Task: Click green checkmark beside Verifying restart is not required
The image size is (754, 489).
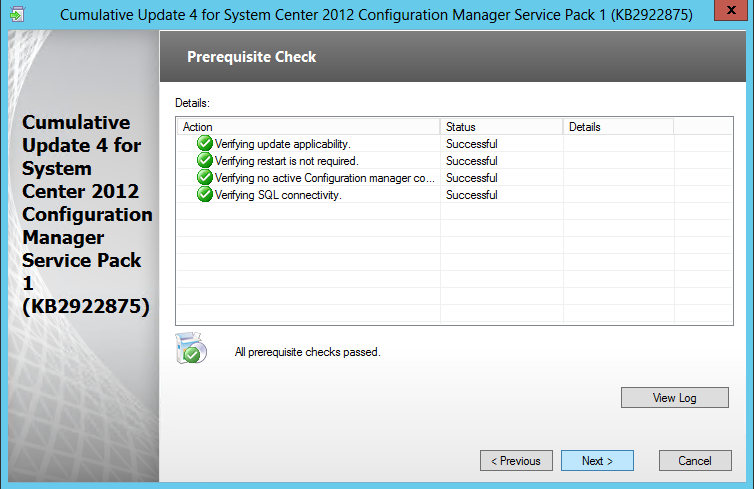Action: 205,161
